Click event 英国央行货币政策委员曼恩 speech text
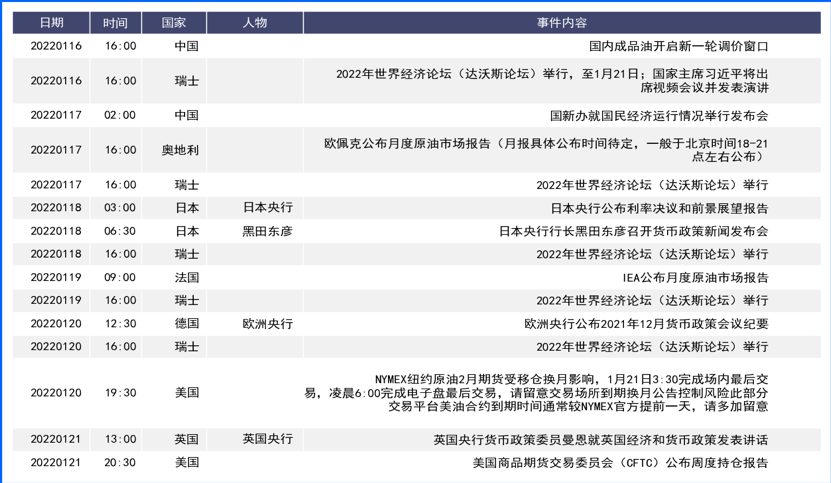The height and width of the screenshot is (483, 831). click(x=600, y=440)
